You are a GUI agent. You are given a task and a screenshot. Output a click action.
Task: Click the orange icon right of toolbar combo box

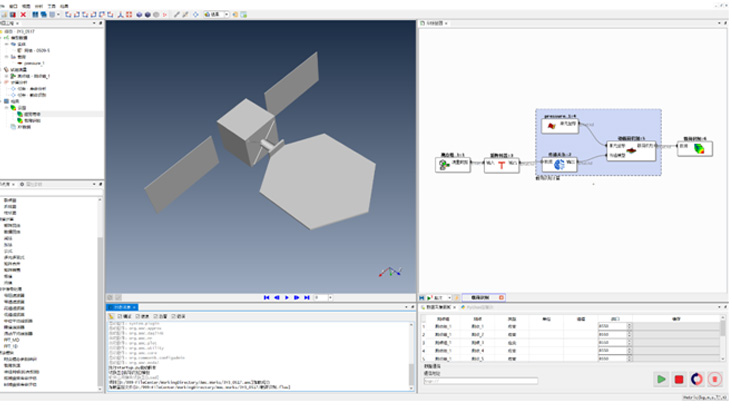pos(235,15)
